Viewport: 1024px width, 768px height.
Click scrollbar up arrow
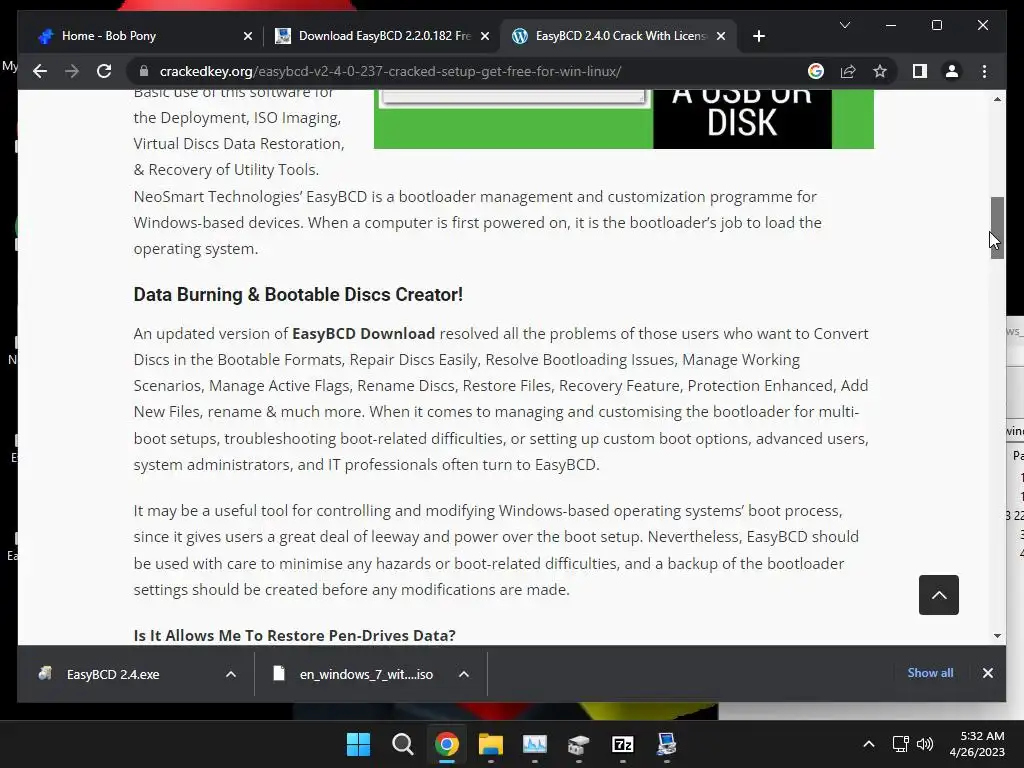[x=997, y=99]
